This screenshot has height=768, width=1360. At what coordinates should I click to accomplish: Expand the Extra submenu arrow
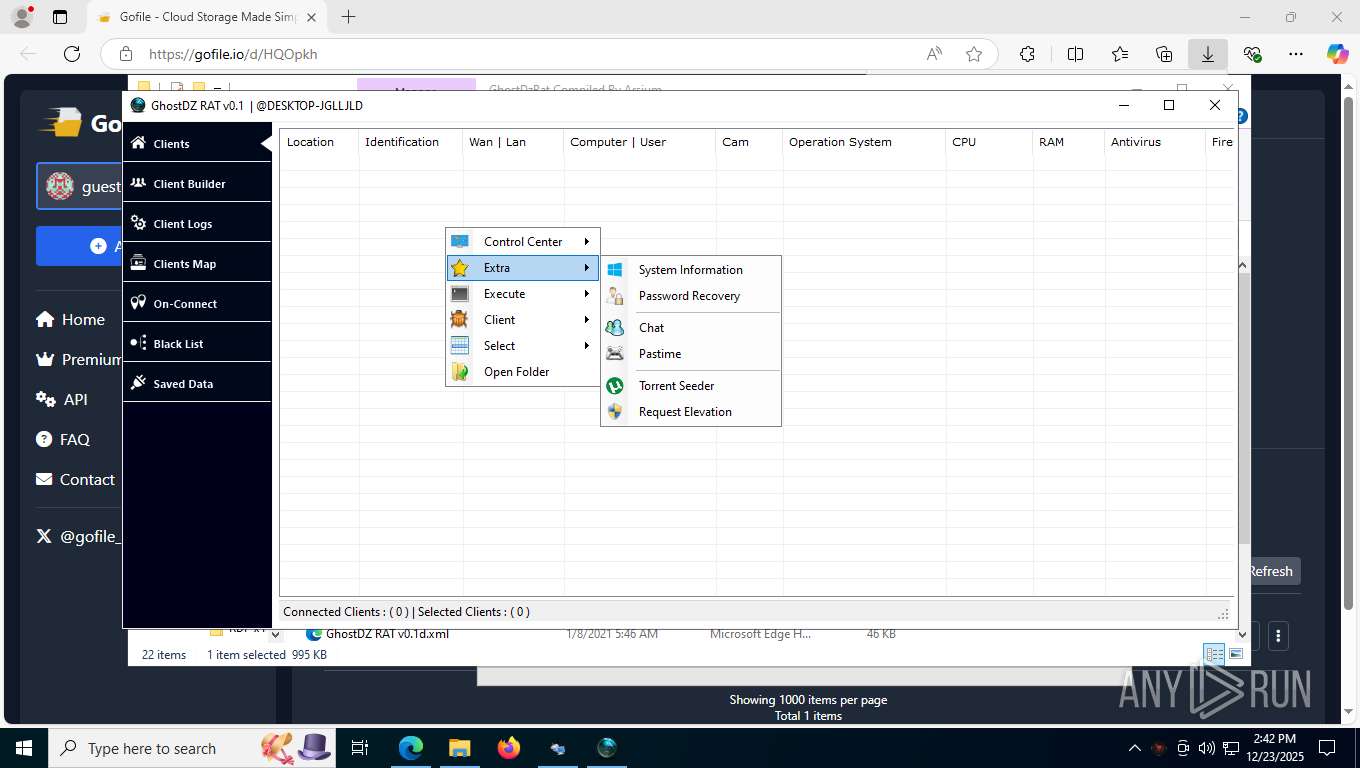587,267
